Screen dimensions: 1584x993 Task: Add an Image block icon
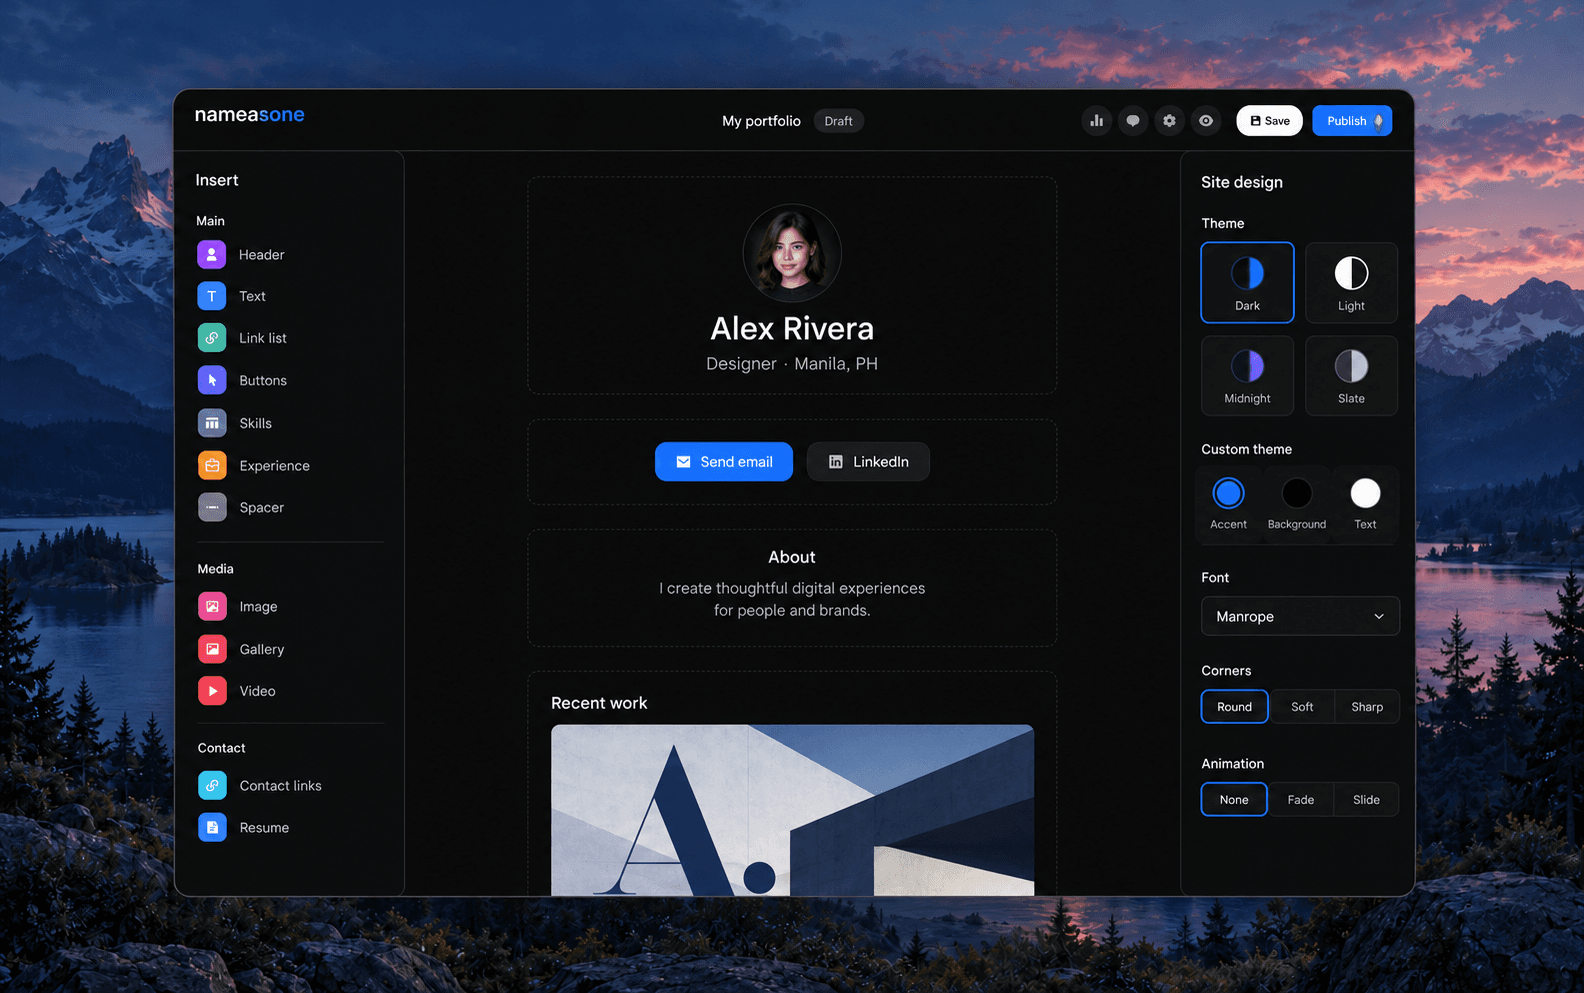(x=212, y=607)
